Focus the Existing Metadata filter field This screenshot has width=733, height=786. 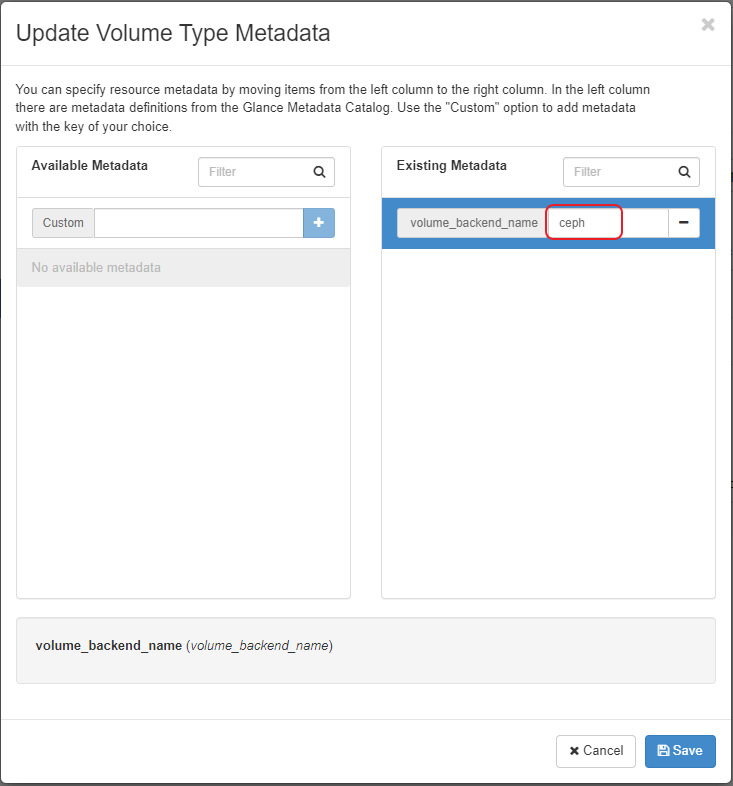(617, 172)
